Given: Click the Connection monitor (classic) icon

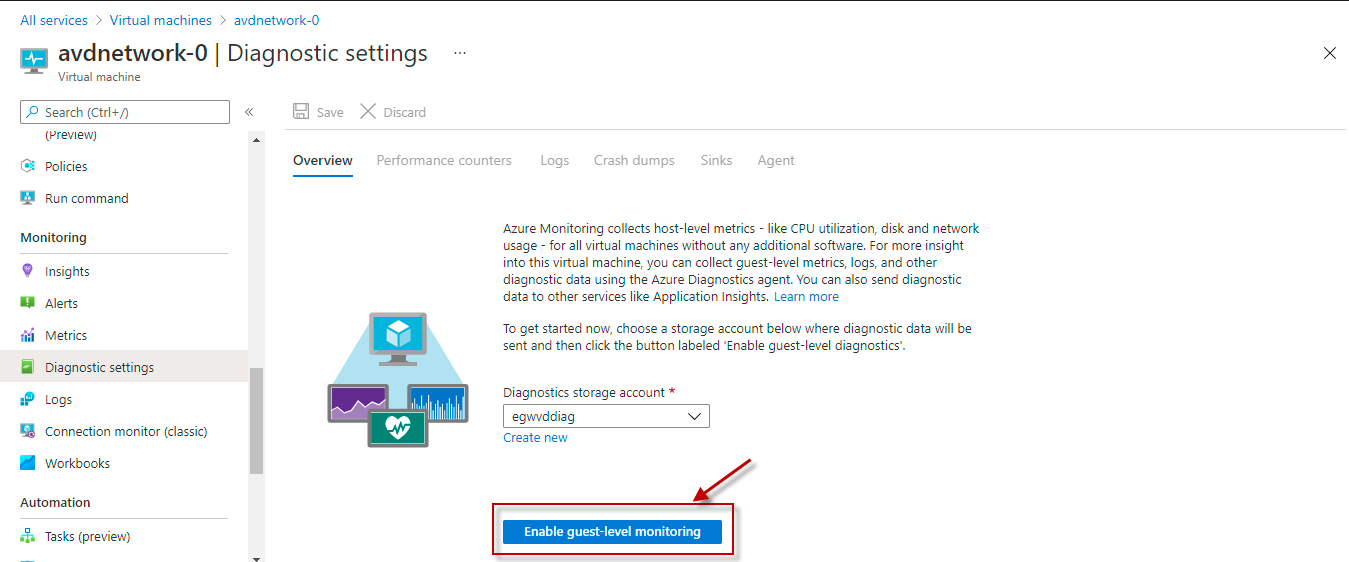Looking at the screenshot, I should [x=28, y=431].
